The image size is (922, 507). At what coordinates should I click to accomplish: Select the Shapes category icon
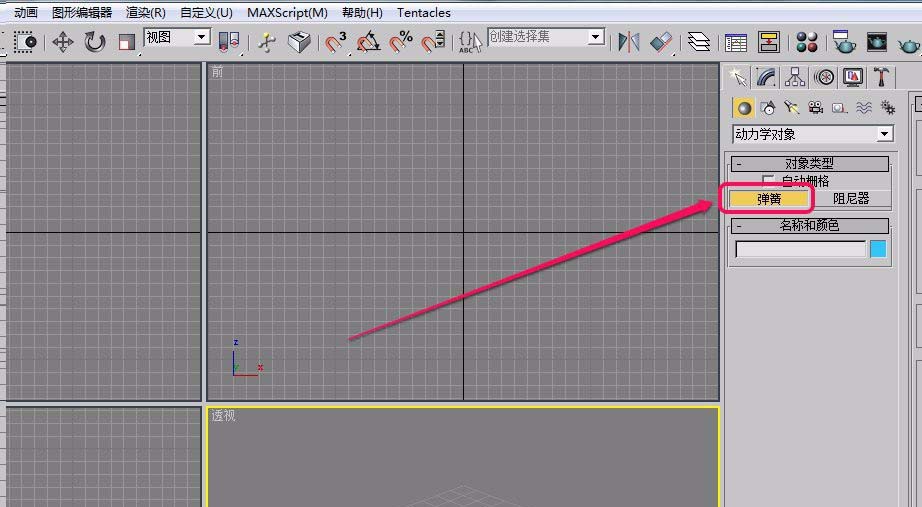768,108
